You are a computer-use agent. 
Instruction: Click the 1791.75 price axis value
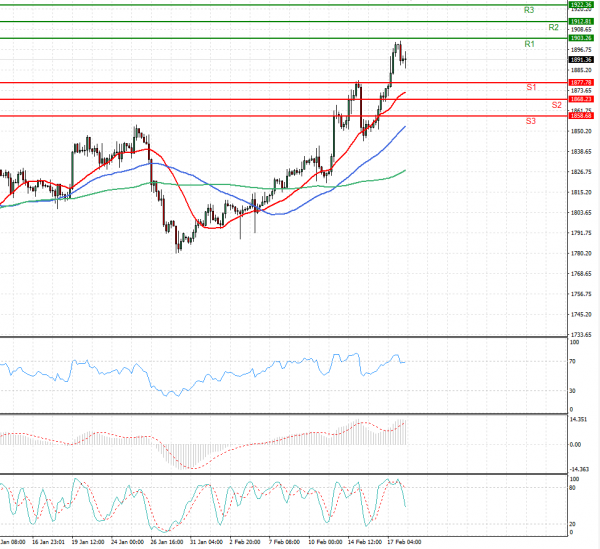pyautogui.click(x=581, y=233)
